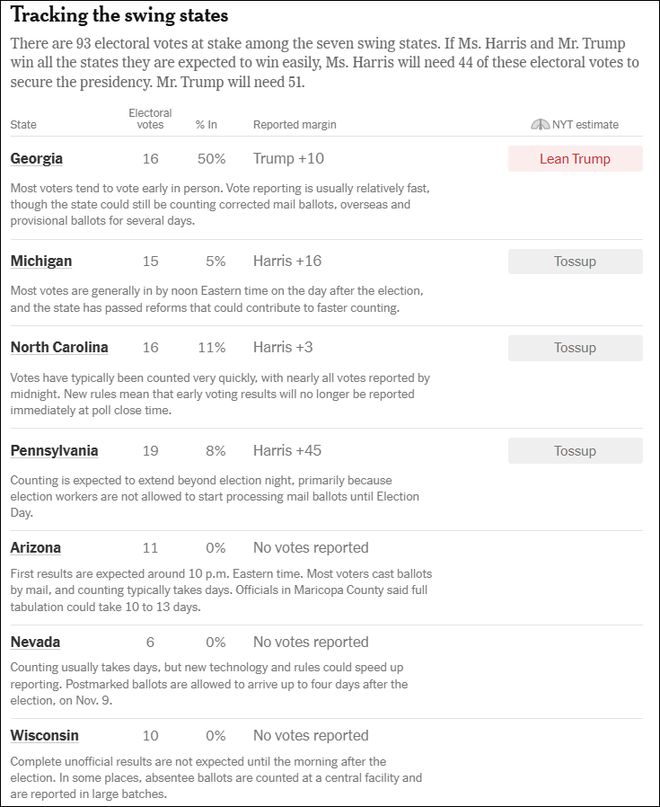Open the Michigan state link

tap(41, 261)
